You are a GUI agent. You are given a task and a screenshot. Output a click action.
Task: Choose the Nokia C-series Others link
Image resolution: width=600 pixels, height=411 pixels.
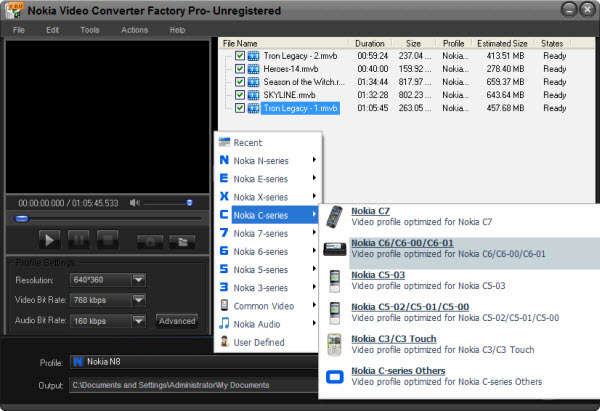(x=398, y=371)
